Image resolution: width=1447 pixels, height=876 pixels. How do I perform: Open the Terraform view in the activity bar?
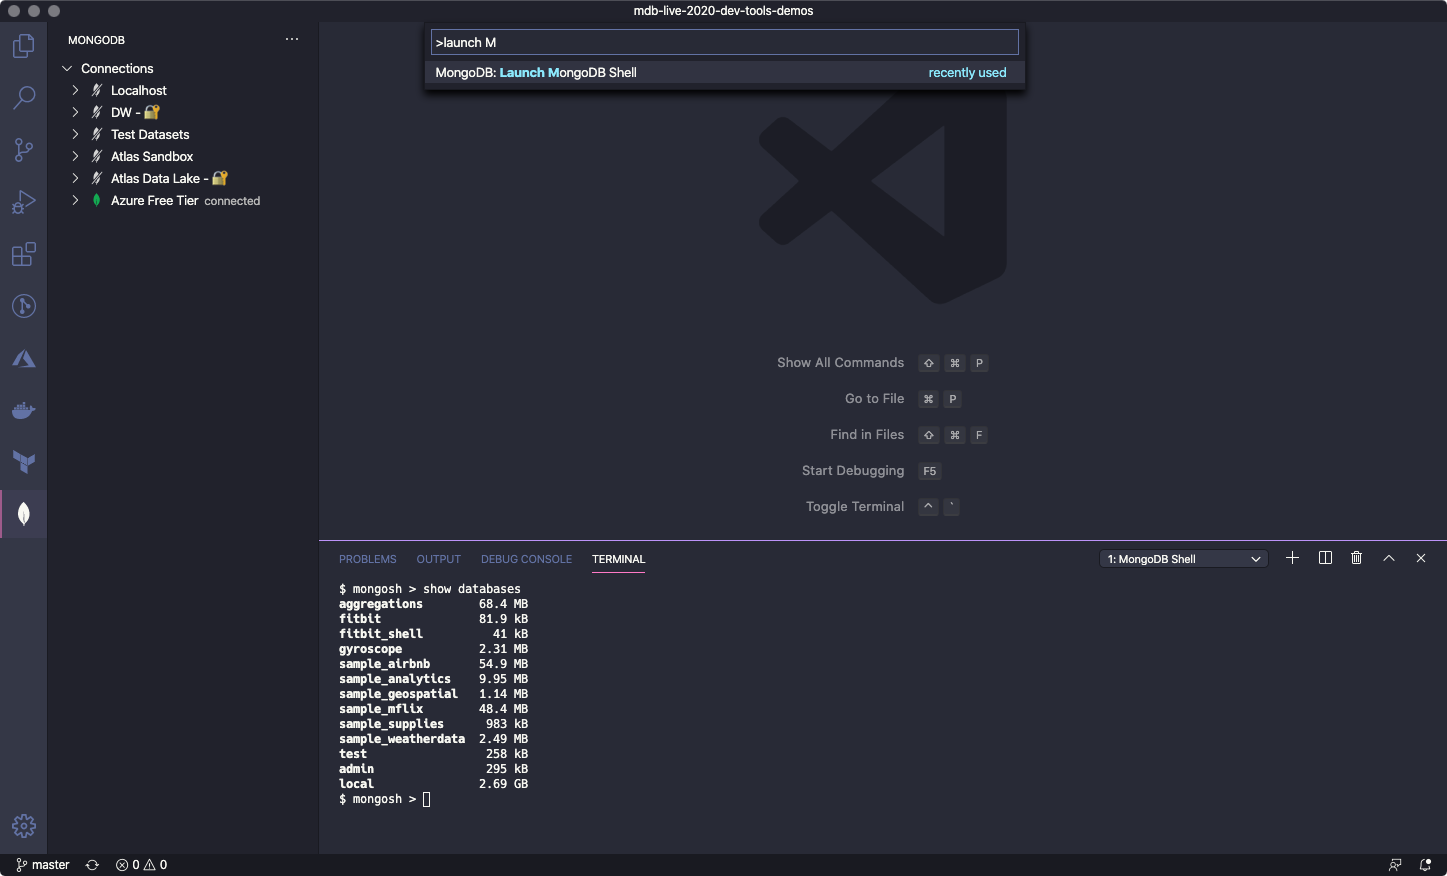click(x=23, y=462)
